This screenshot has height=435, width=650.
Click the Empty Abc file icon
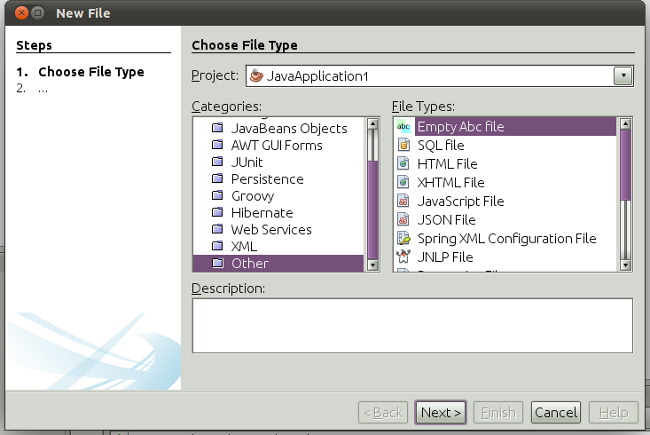click(404, 127)
